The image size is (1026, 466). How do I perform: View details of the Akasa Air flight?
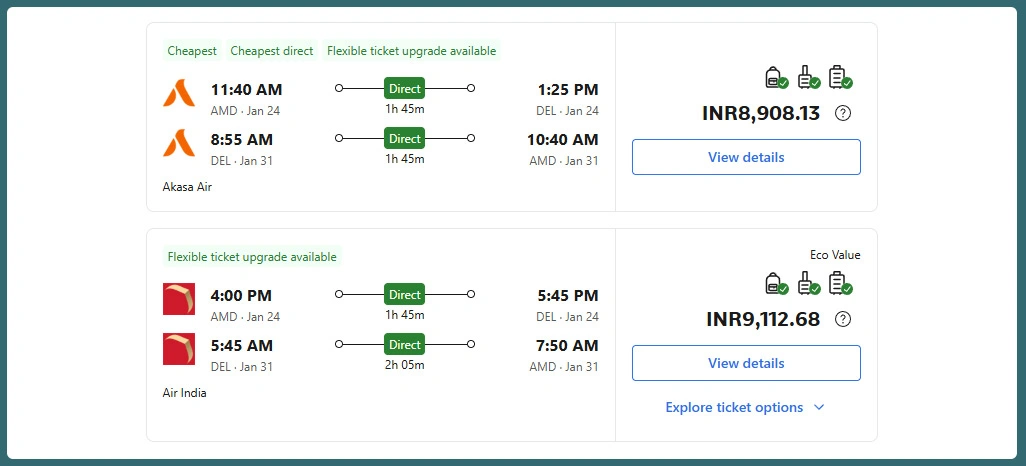pos(746,157)
